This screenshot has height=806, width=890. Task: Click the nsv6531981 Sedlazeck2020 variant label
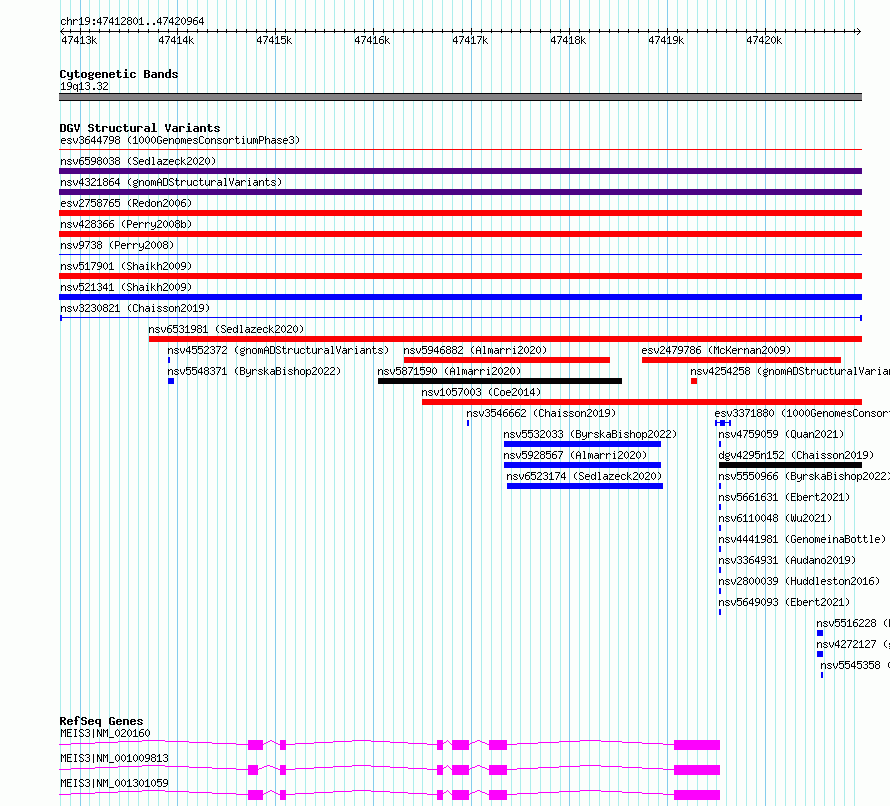226,329
